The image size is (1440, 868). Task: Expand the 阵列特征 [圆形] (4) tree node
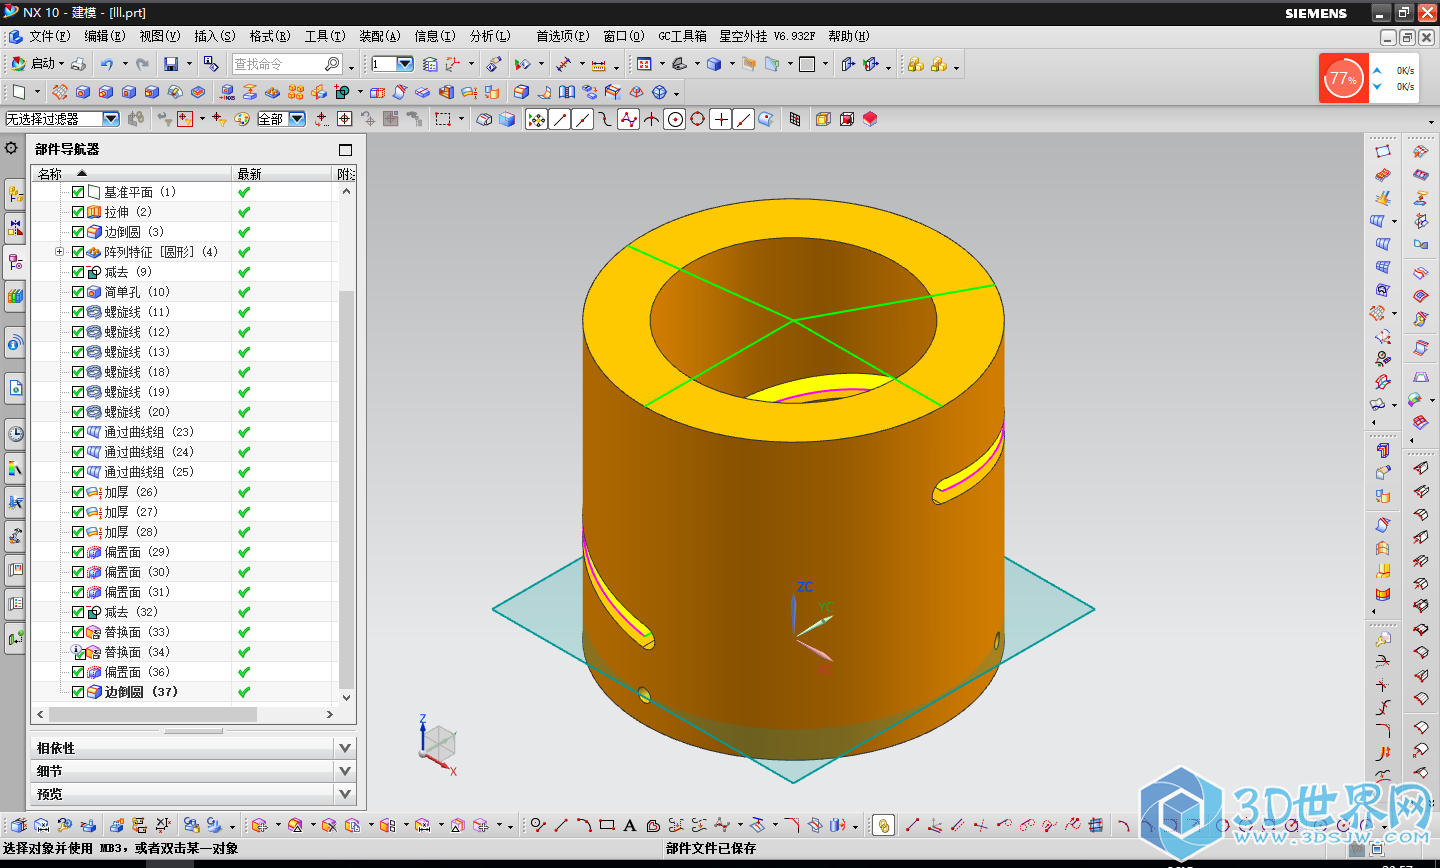coord(59,252)
